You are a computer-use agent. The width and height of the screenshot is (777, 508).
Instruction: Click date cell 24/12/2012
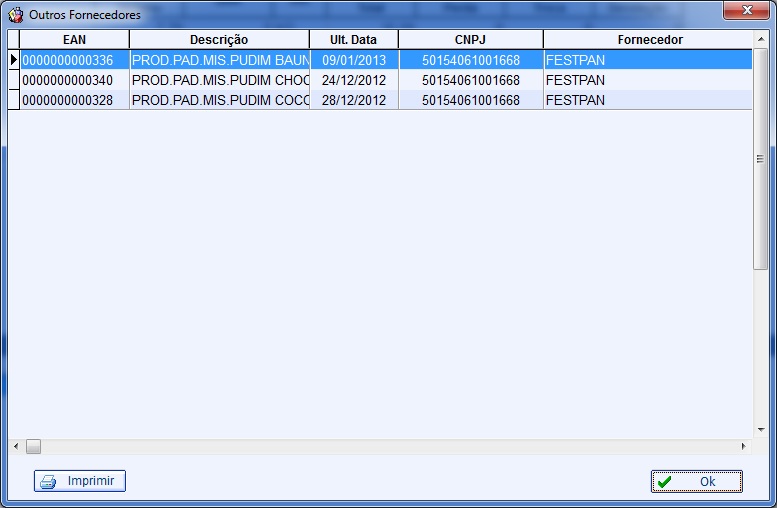[354, 80]
